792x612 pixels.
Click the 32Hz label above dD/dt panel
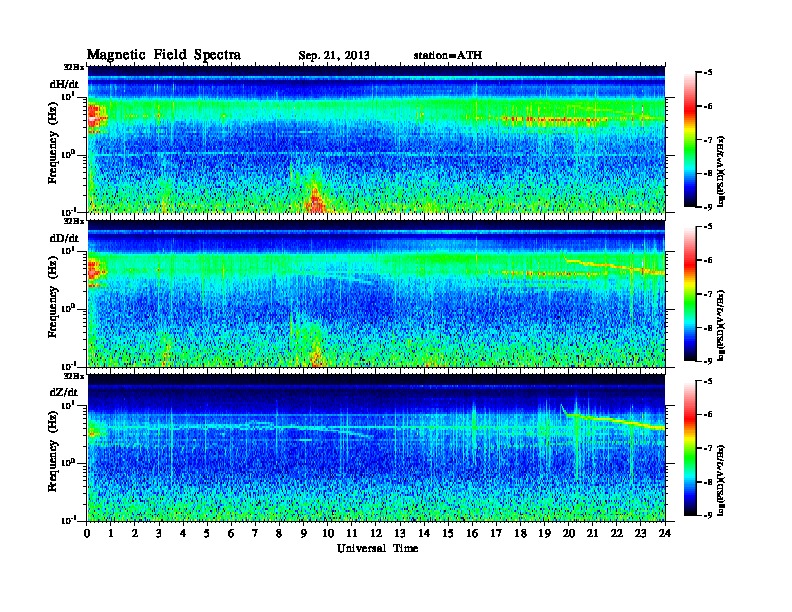[x=74, y=221]
